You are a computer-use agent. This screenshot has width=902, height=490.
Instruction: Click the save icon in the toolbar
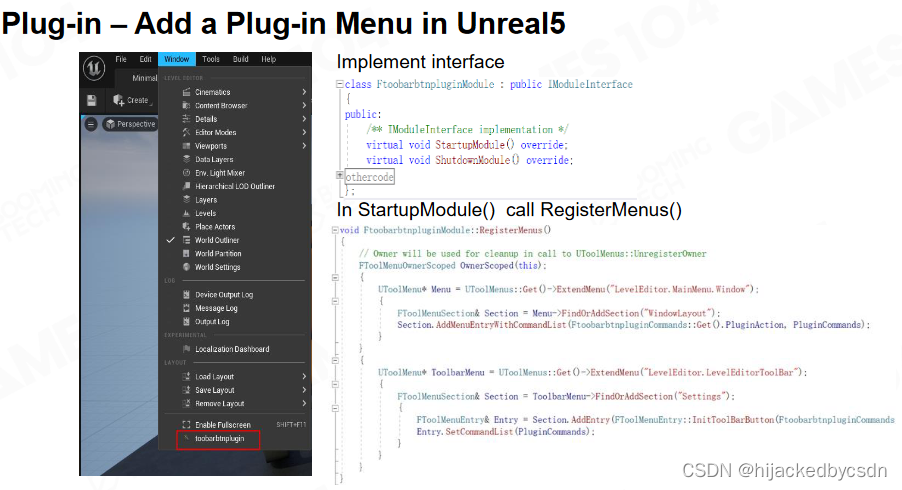(x=91, y=101)
